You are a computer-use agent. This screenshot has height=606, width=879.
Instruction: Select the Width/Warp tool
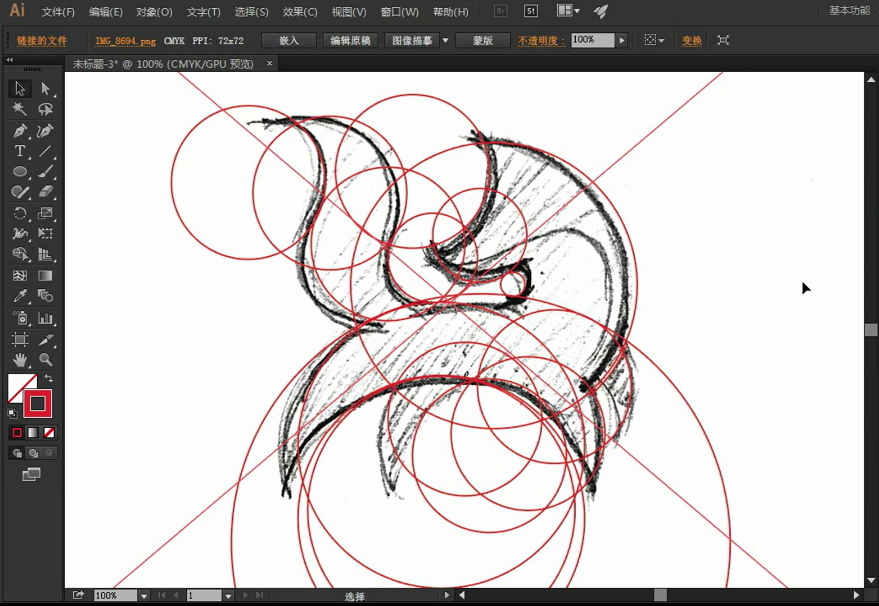(x=20, y=233)
